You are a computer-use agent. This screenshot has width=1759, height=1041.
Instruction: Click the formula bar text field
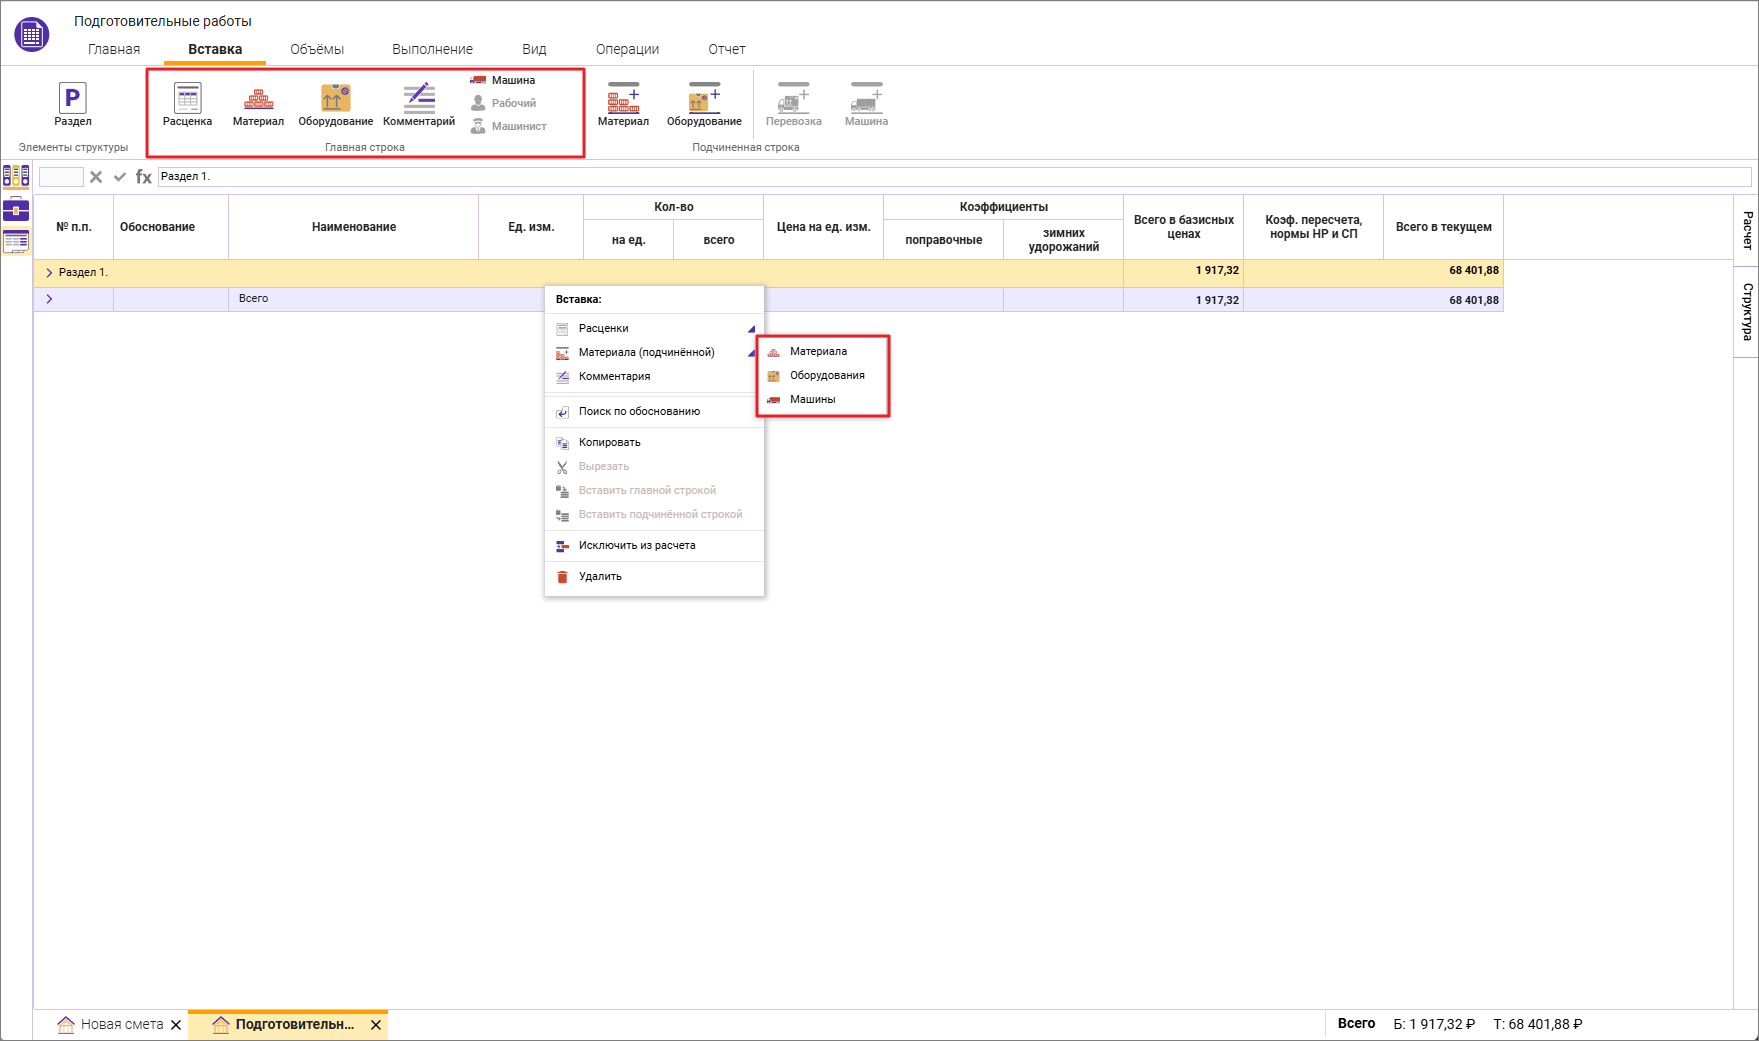(950, 177)
